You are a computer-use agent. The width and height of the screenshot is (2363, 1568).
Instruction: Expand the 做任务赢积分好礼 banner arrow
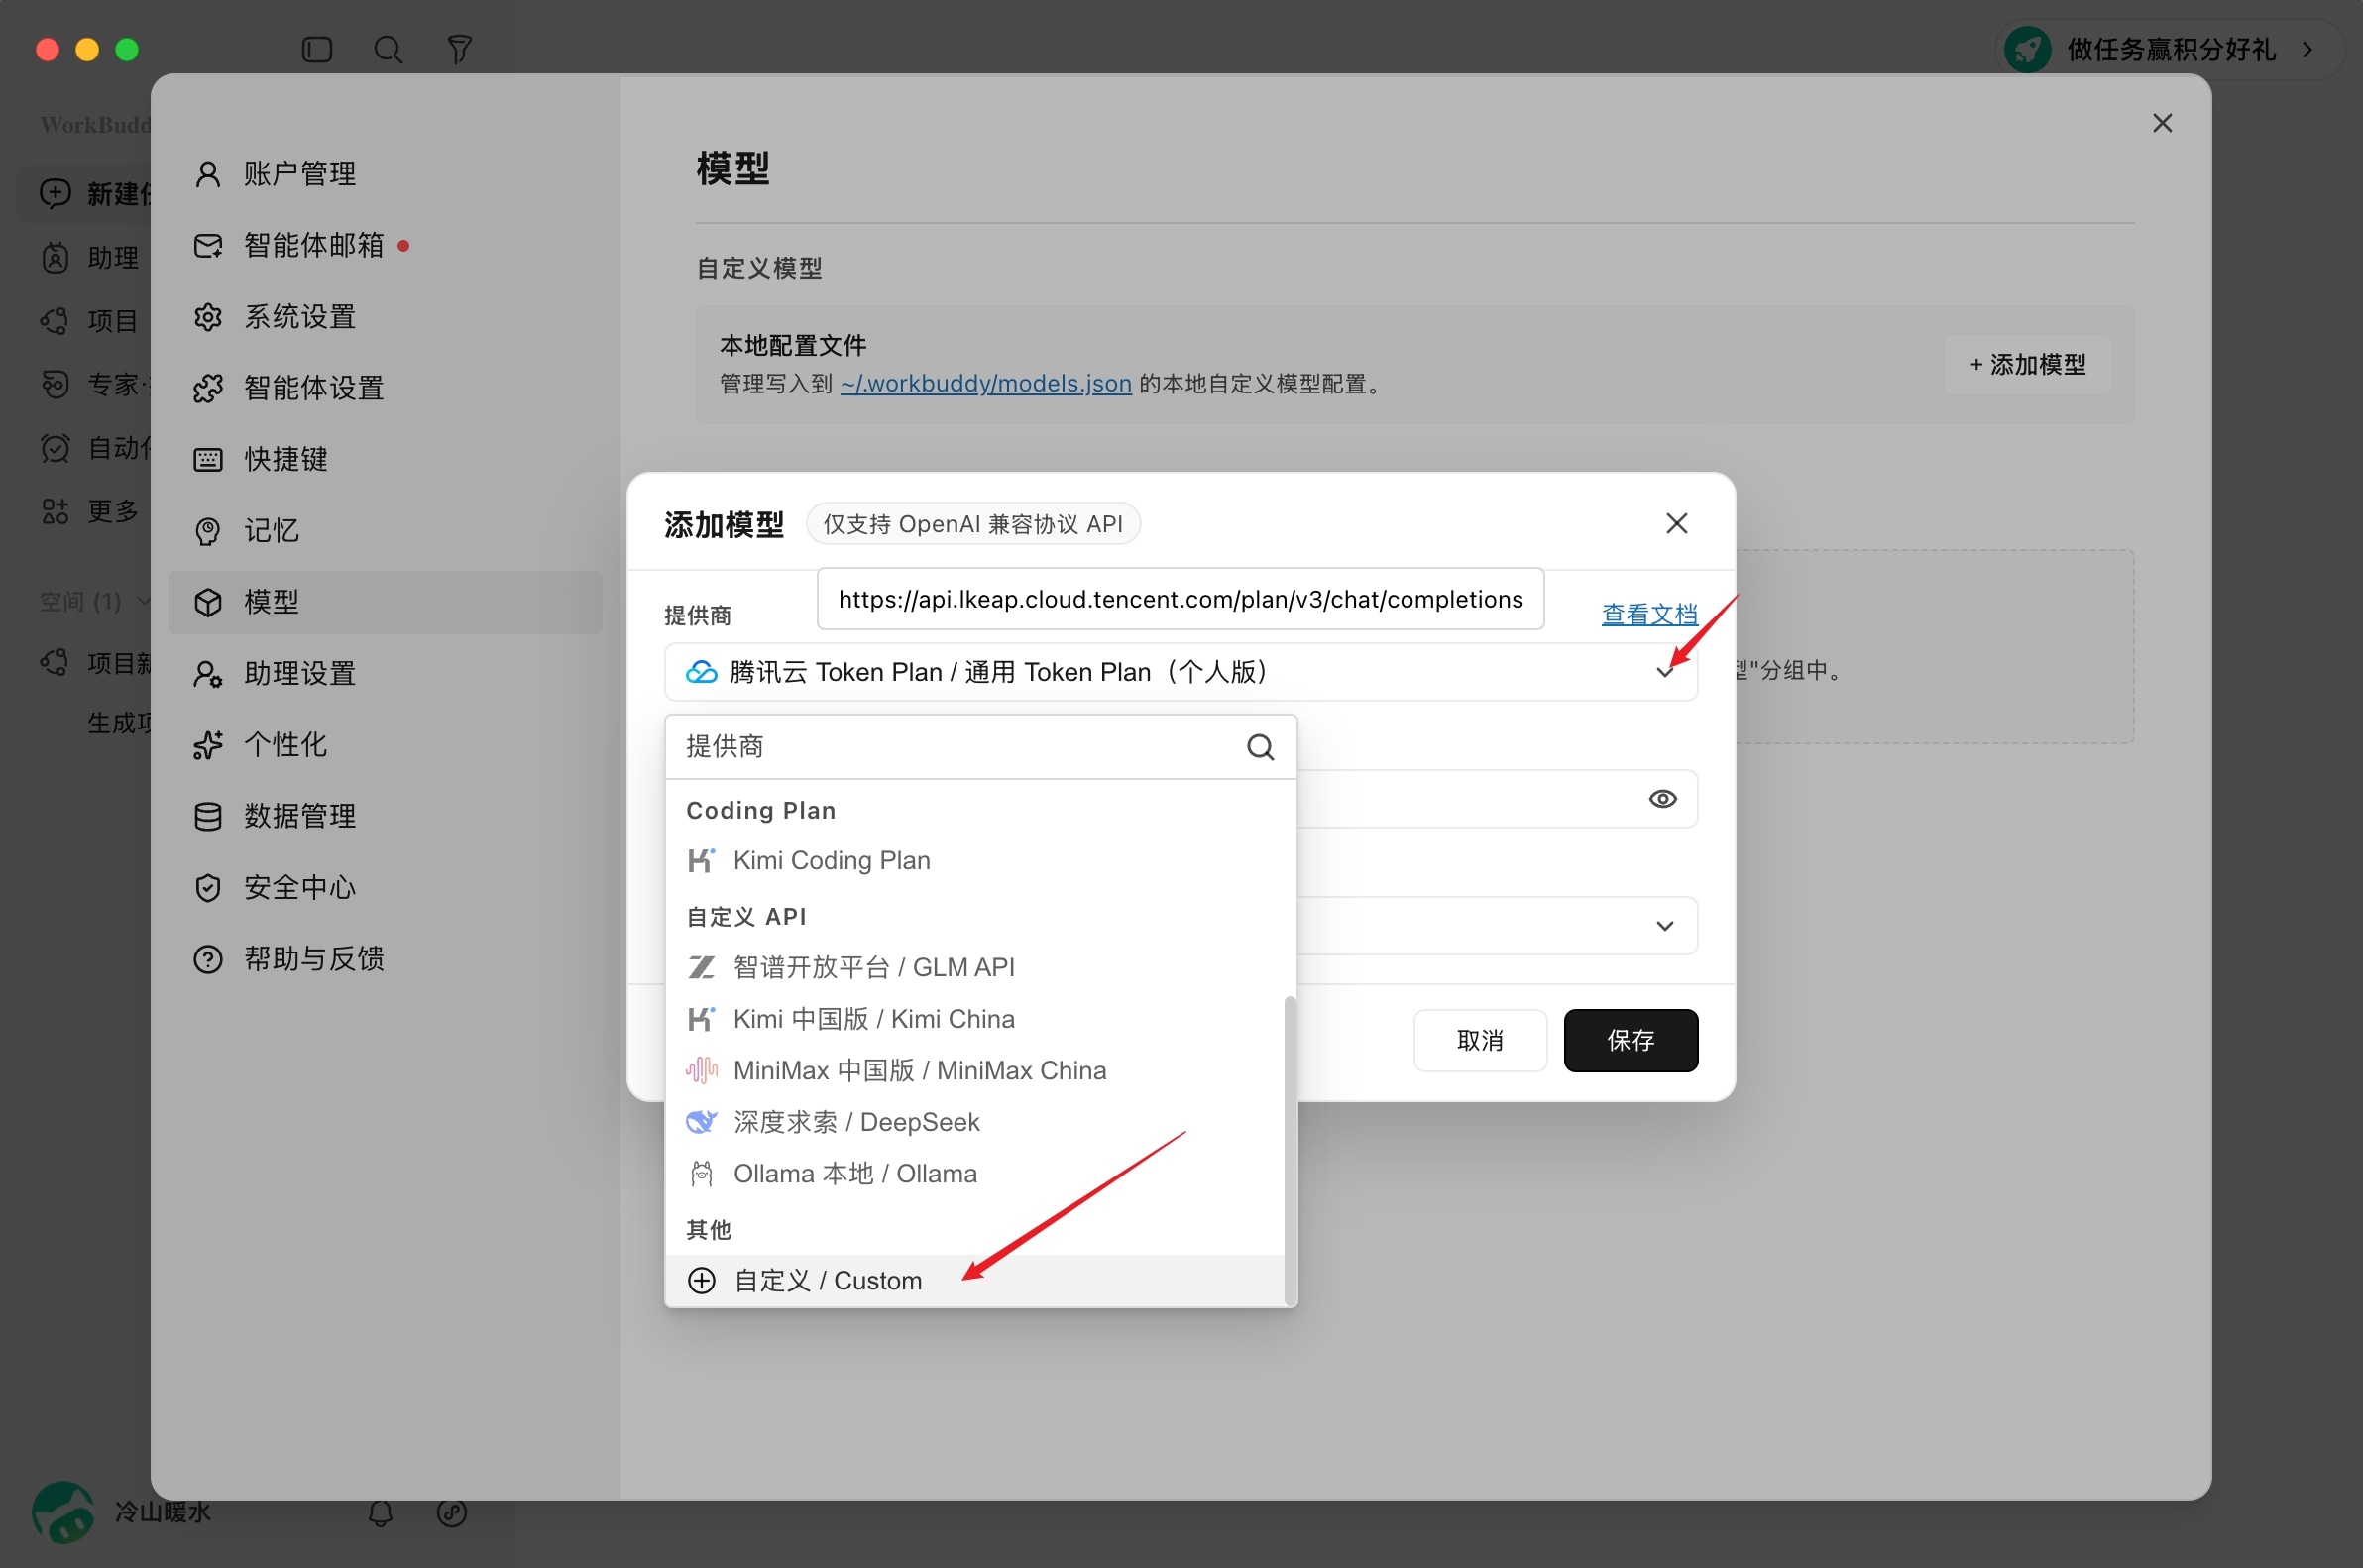pos(2308,49)
